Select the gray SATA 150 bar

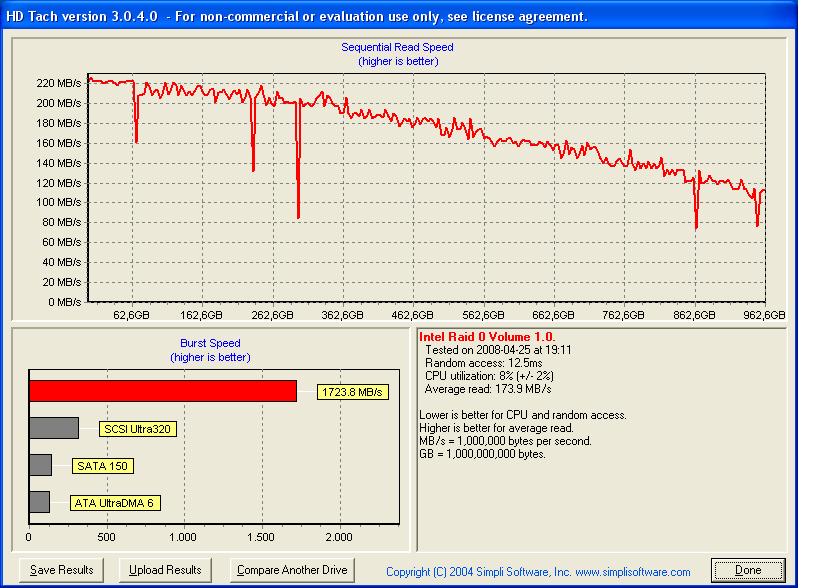[x=41, y=465]
